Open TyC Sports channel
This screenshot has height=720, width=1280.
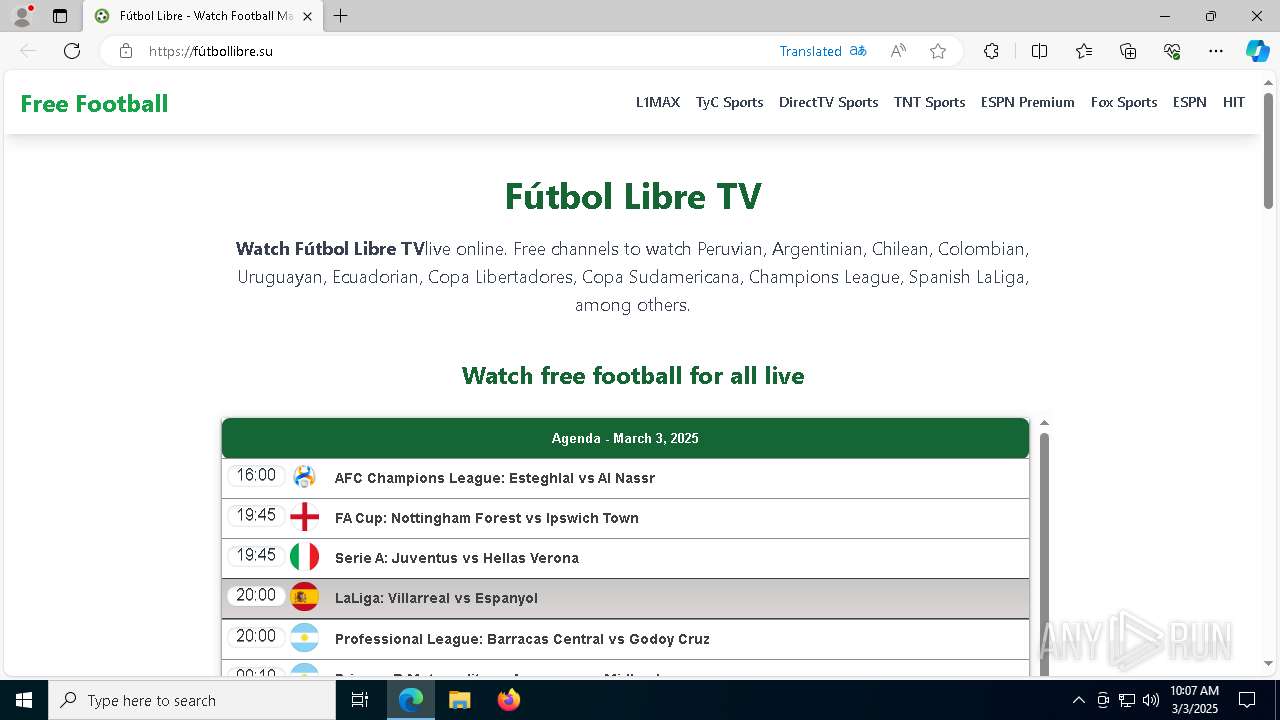coord(729,102)
